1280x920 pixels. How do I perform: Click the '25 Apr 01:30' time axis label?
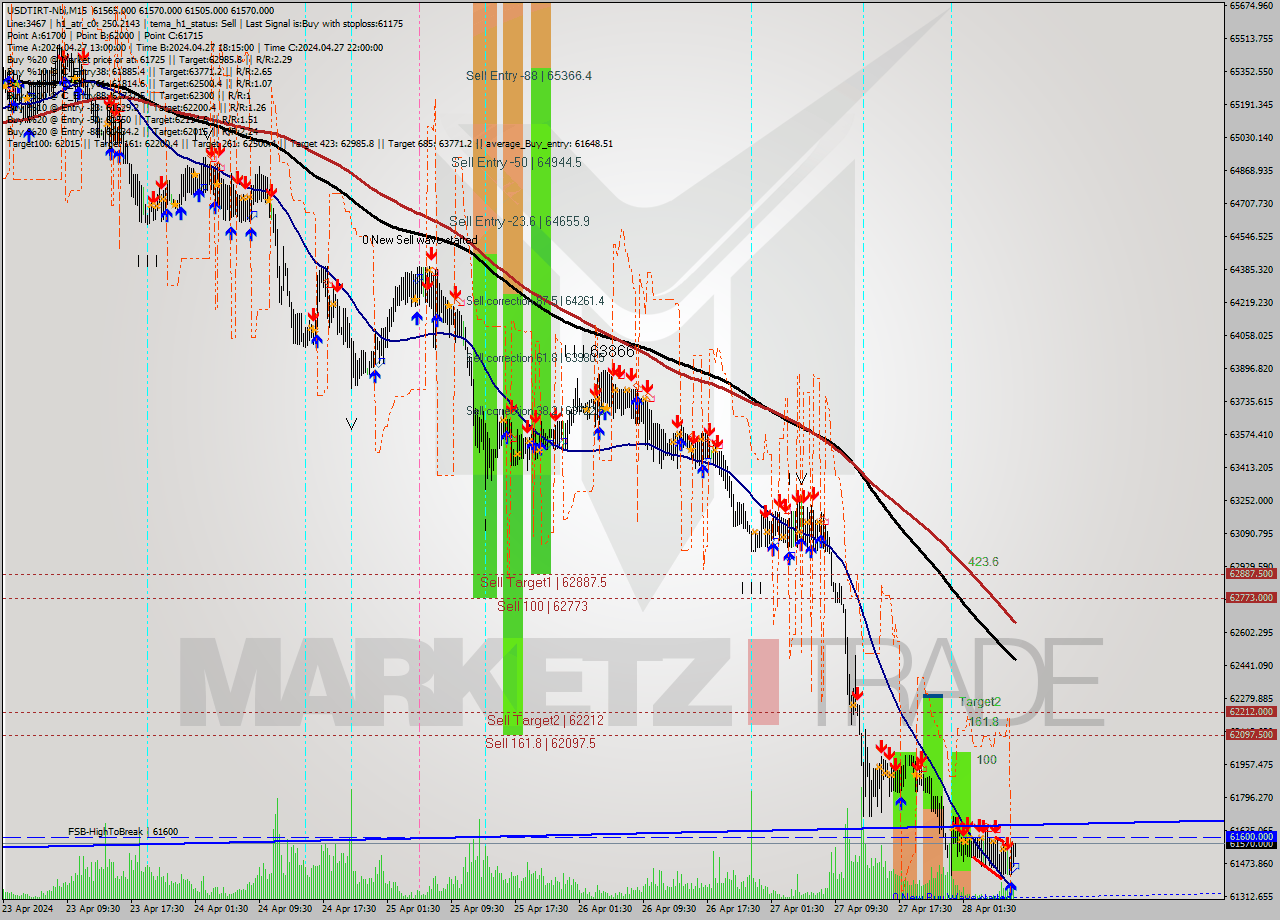click(x=413, y=910)
